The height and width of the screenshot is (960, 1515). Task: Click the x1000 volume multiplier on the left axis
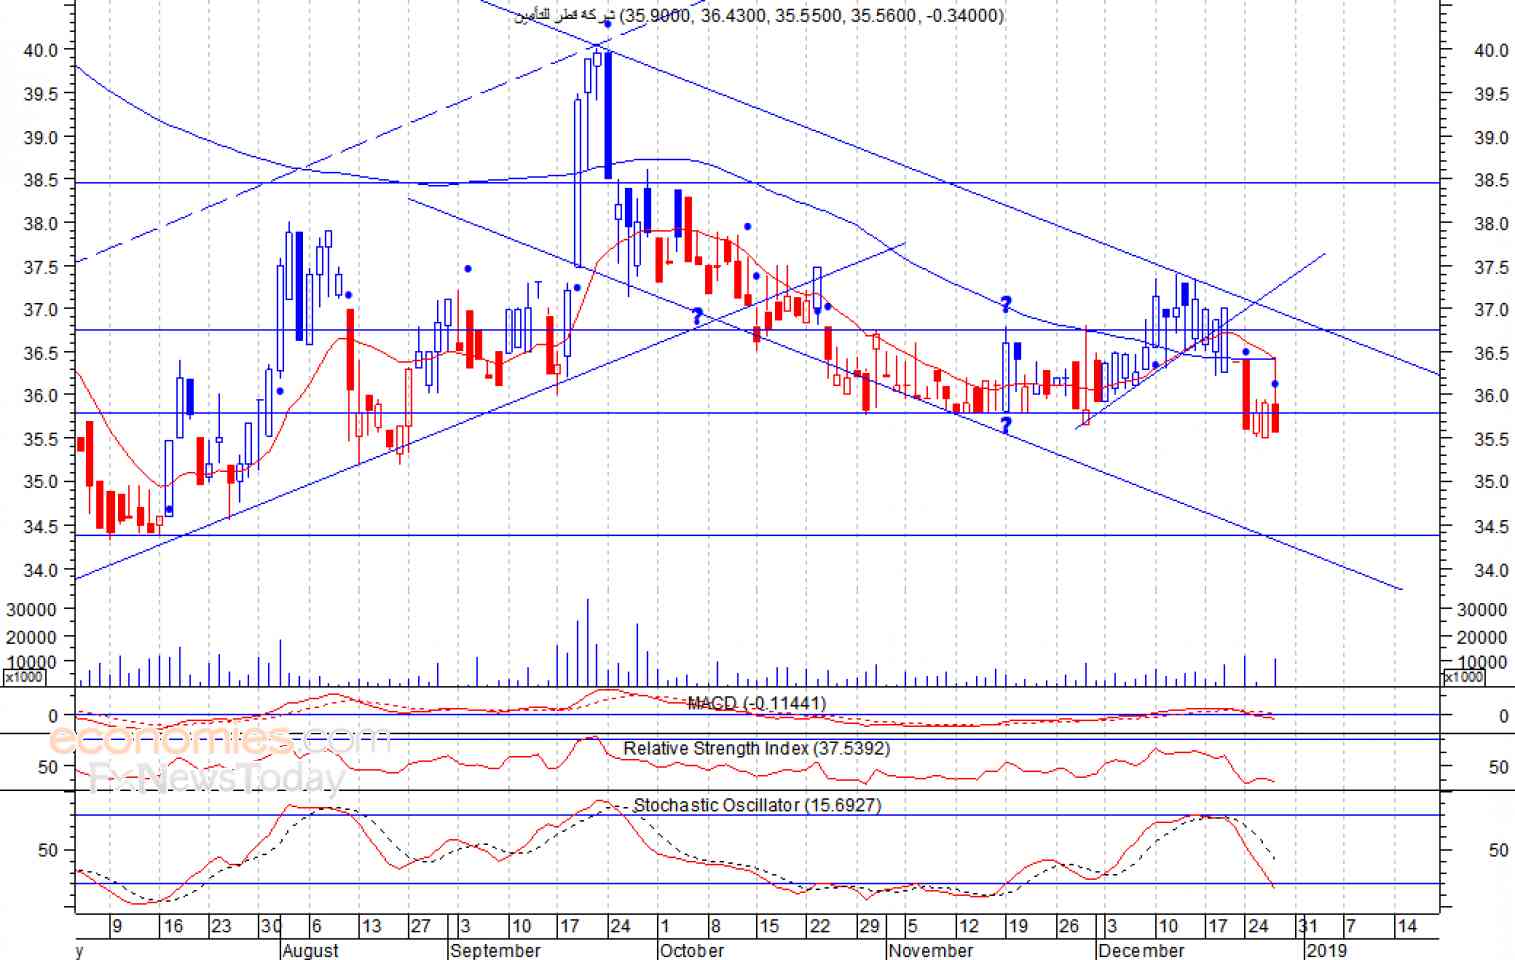pos(23,677)
